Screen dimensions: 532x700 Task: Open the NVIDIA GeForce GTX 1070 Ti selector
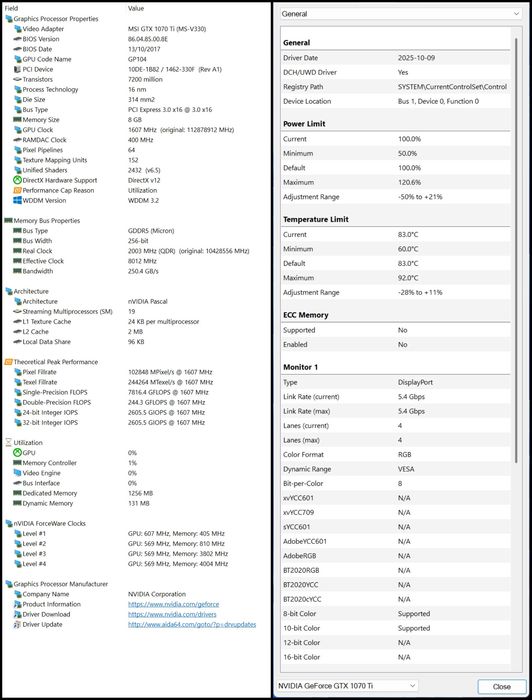347,685
